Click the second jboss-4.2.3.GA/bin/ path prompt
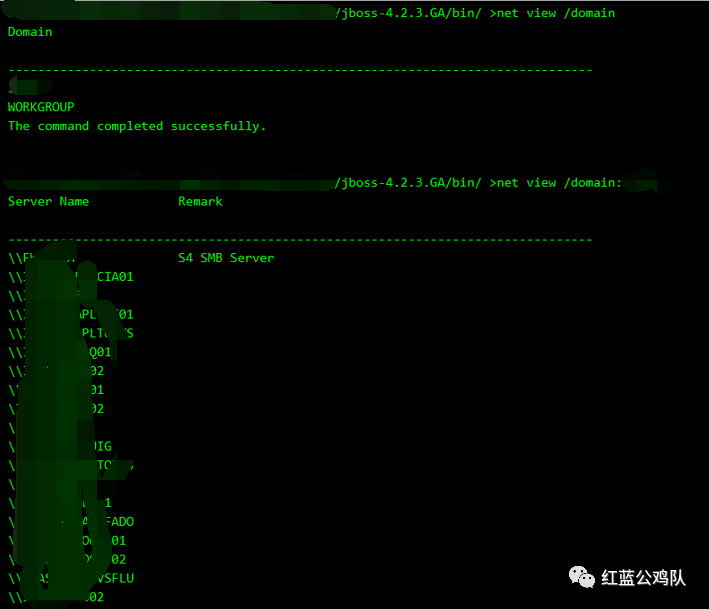Image resolution: width=709 pixels, height=609 pixels. pyautogui.click(x=409, y=182)
